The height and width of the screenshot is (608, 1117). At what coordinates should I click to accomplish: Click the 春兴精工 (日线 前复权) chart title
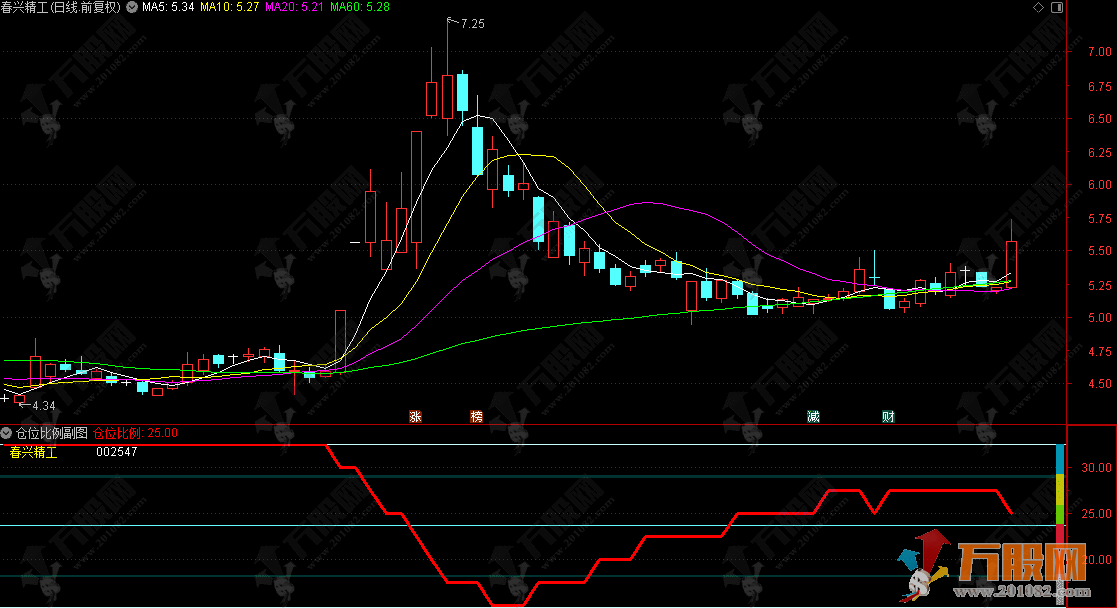(63, 7)
